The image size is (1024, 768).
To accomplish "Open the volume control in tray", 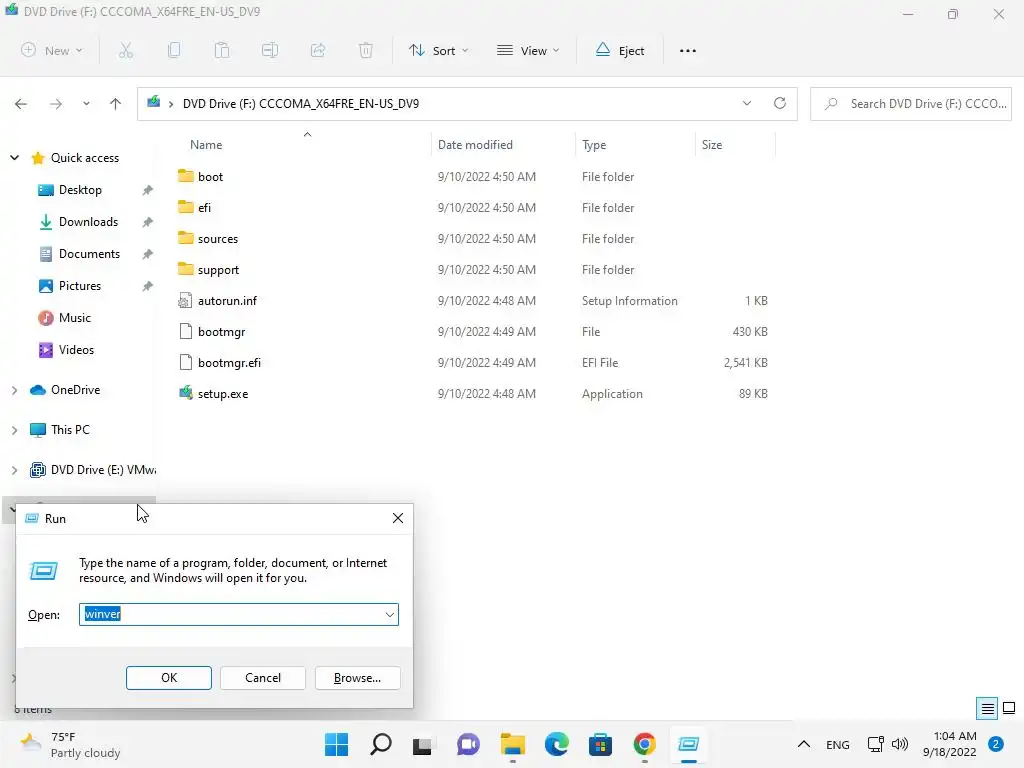I will coord(900,744).
